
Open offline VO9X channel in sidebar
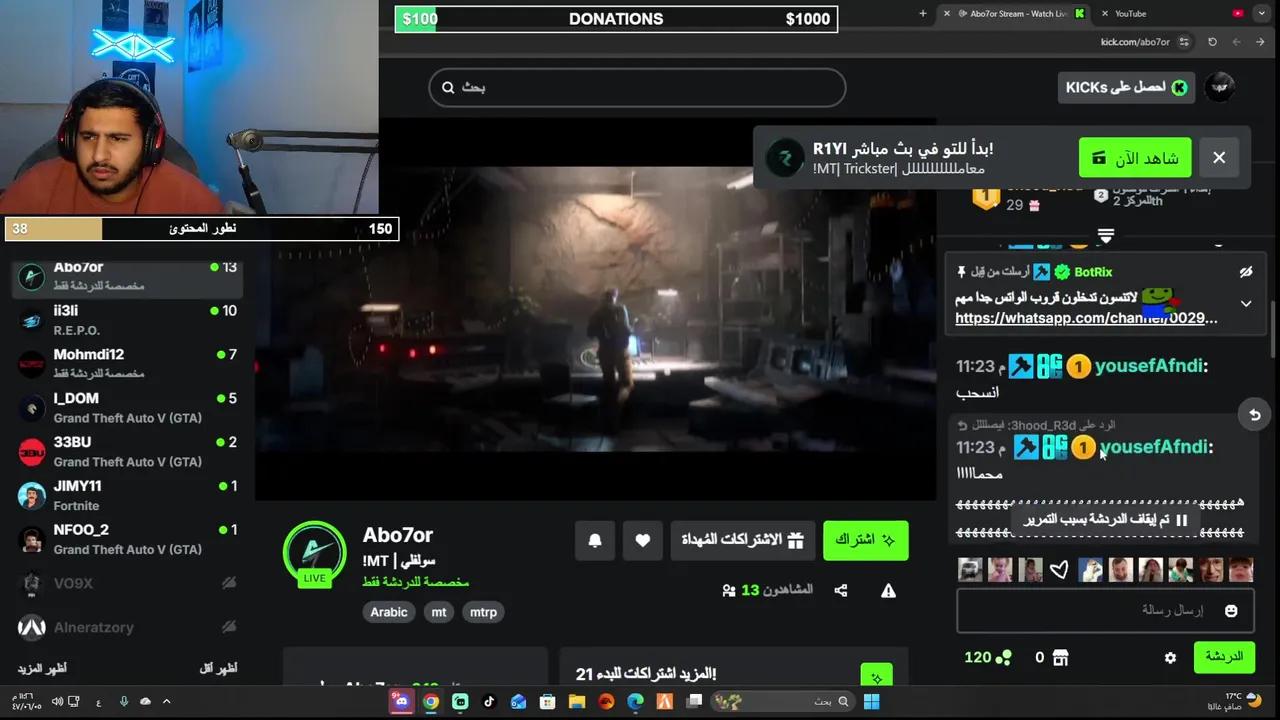[127, 583]
